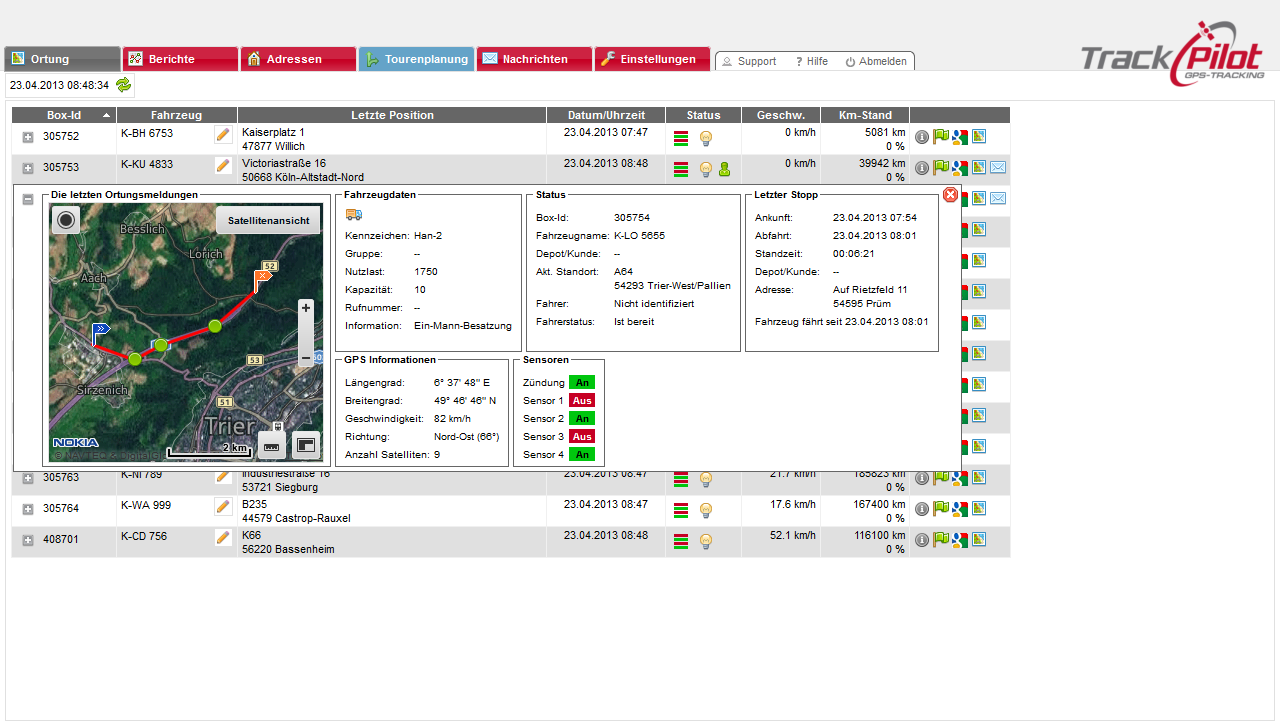Click the map picture icon for box 408701

[x=978, y=540]
